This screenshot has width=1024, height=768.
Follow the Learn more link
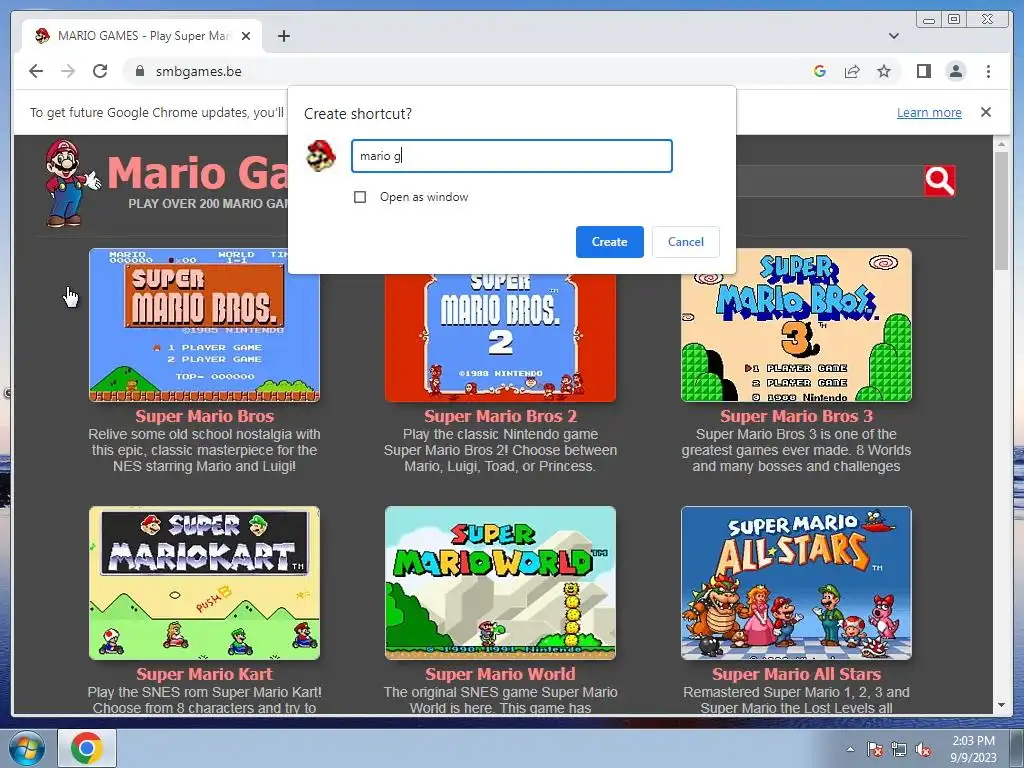(x=929, y=112)
